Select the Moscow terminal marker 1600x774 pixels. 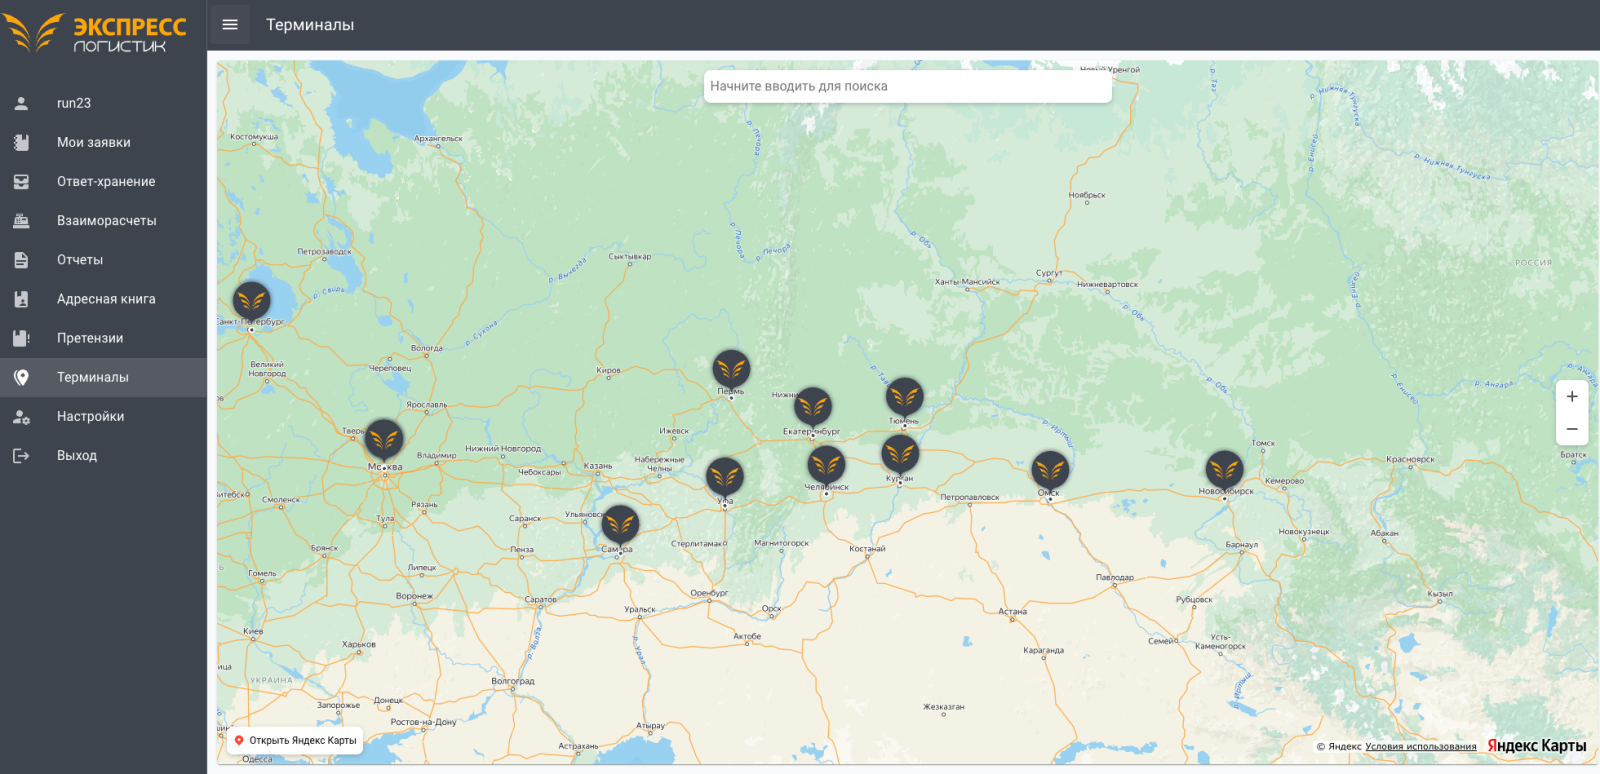pyautogui.click(x=384, y=440)
